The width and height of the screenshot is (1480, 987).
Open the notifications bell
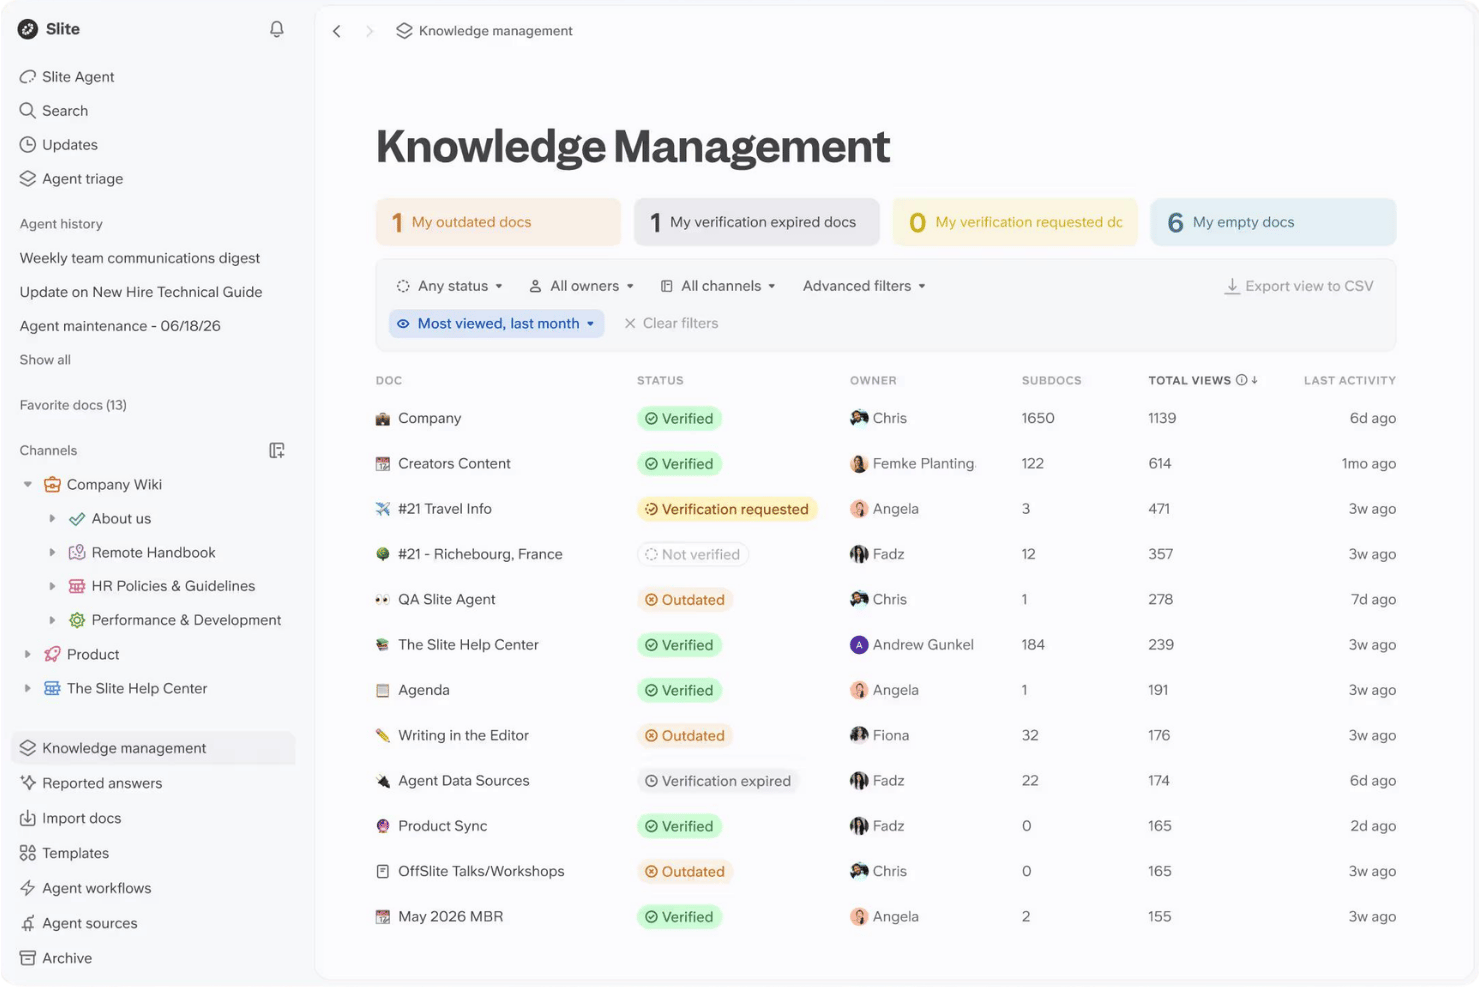[277, 29]
